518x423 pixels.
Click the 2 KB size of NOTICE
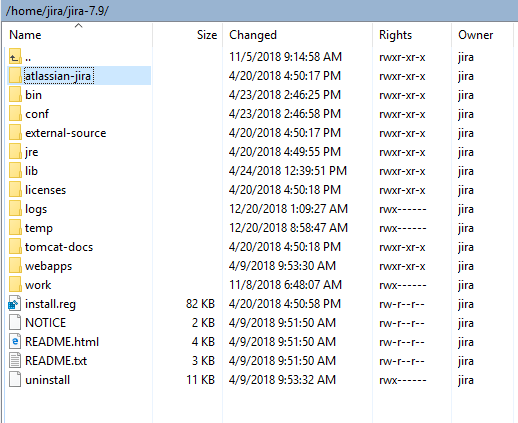tap(203, 323)
